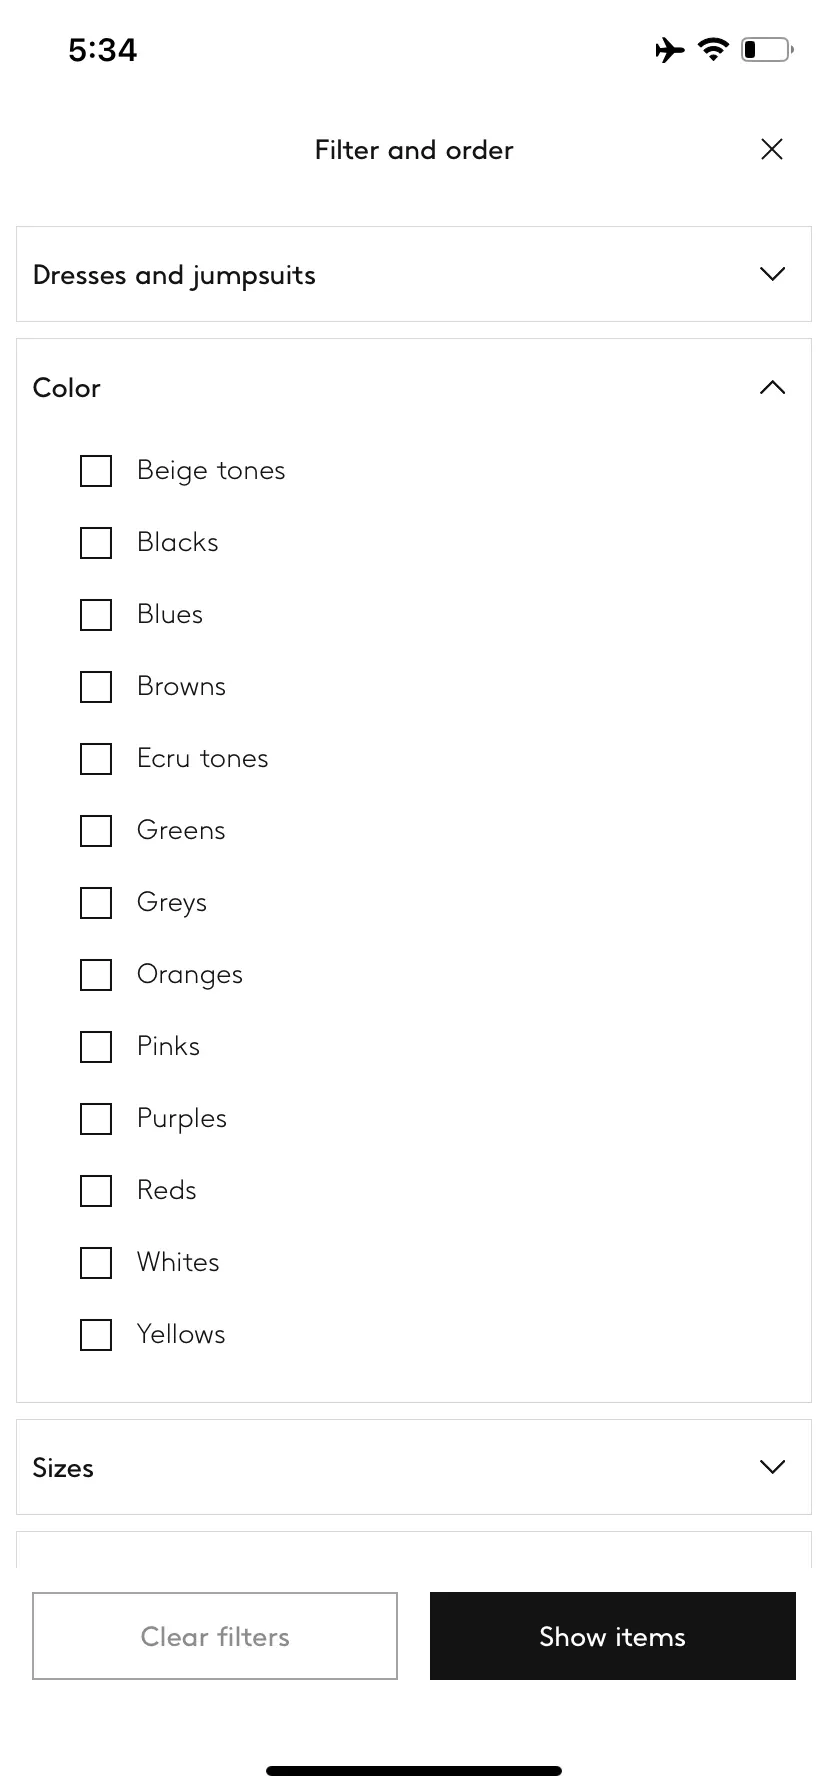Select Pinks in the color list
The width and height of the screenshot is (828, 1792).
pyautogui.click(x=96, y=1047)
